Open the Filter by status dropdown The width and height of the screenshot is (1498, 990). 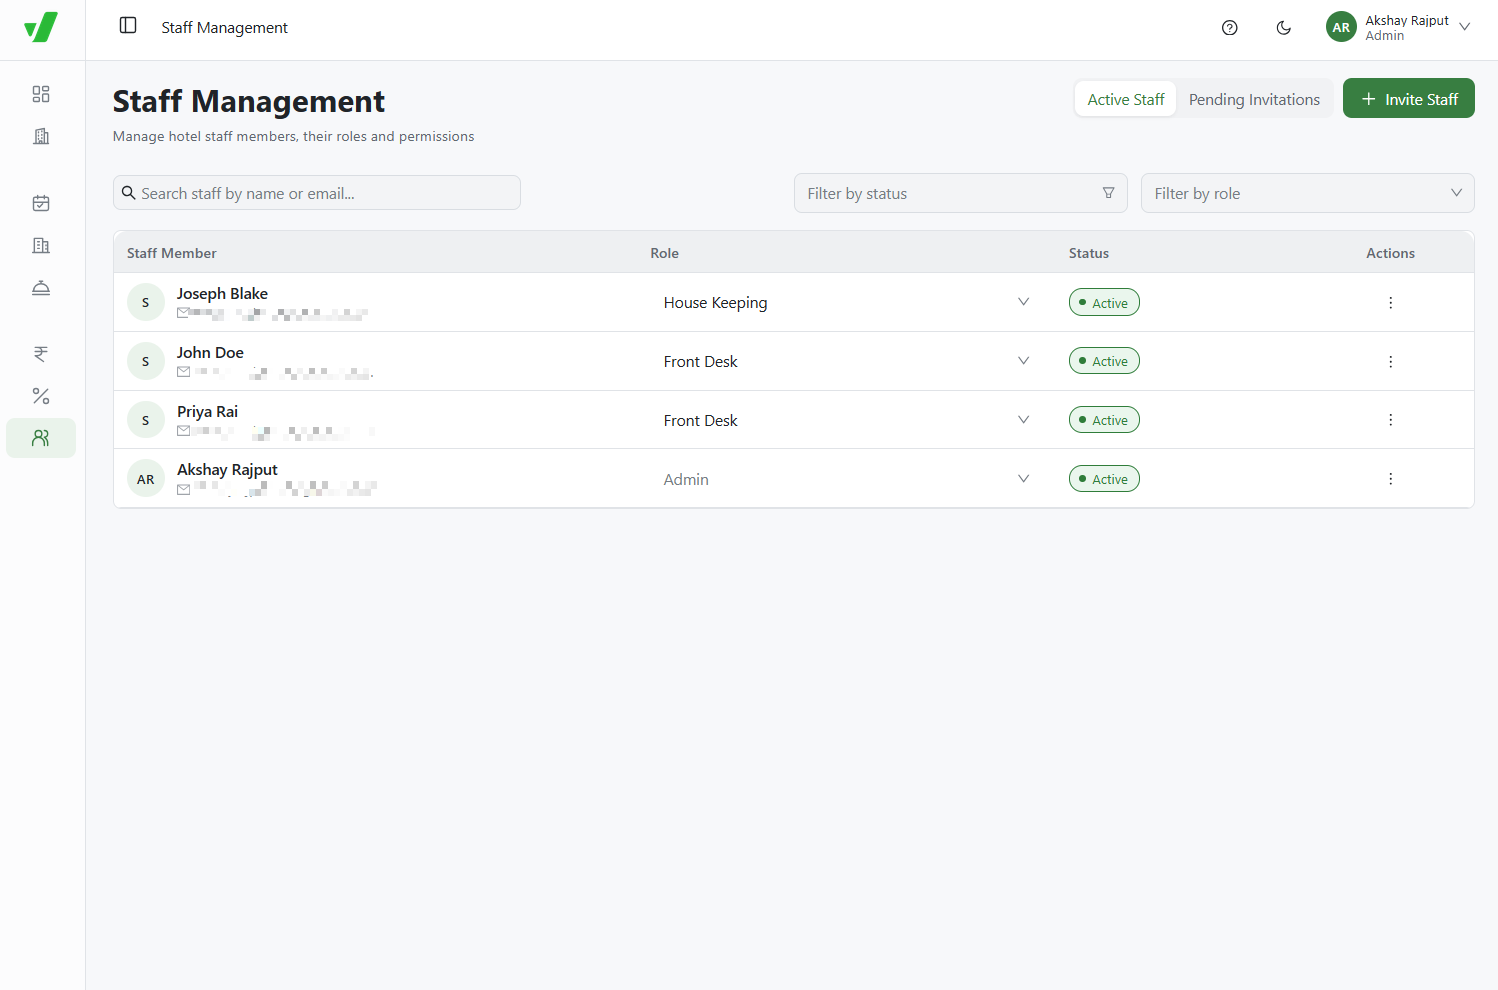[x=961, y=193]
